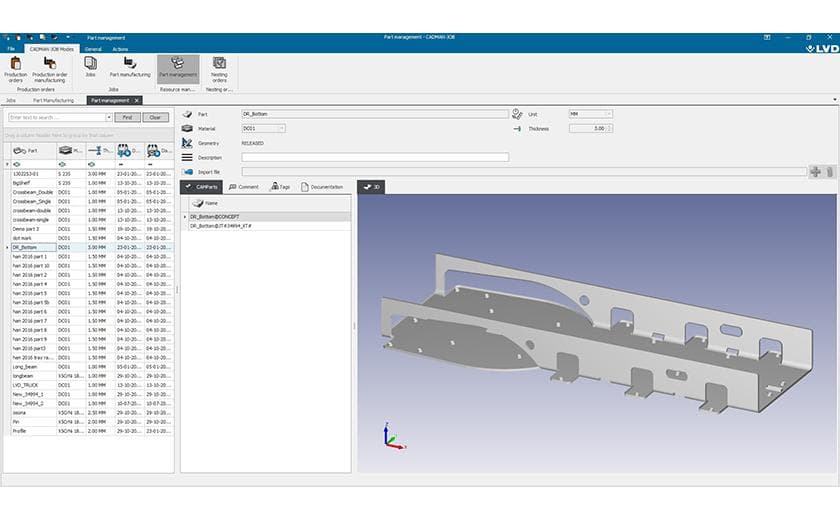The width and height of the screenshot is (840, 520).
Task: Click the last date column header
Action: pyautogui.click(x=159, y=151)
